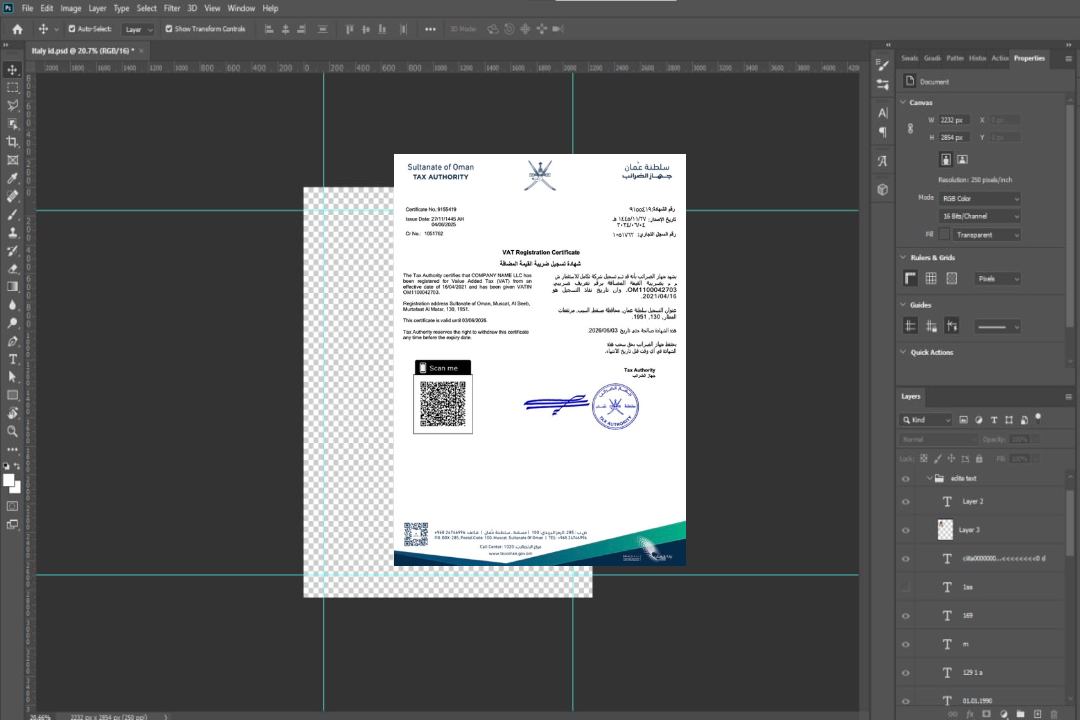Collapse the 'edite text' layer group
This screenshot has width=1080, height=720.
(928, 478)
